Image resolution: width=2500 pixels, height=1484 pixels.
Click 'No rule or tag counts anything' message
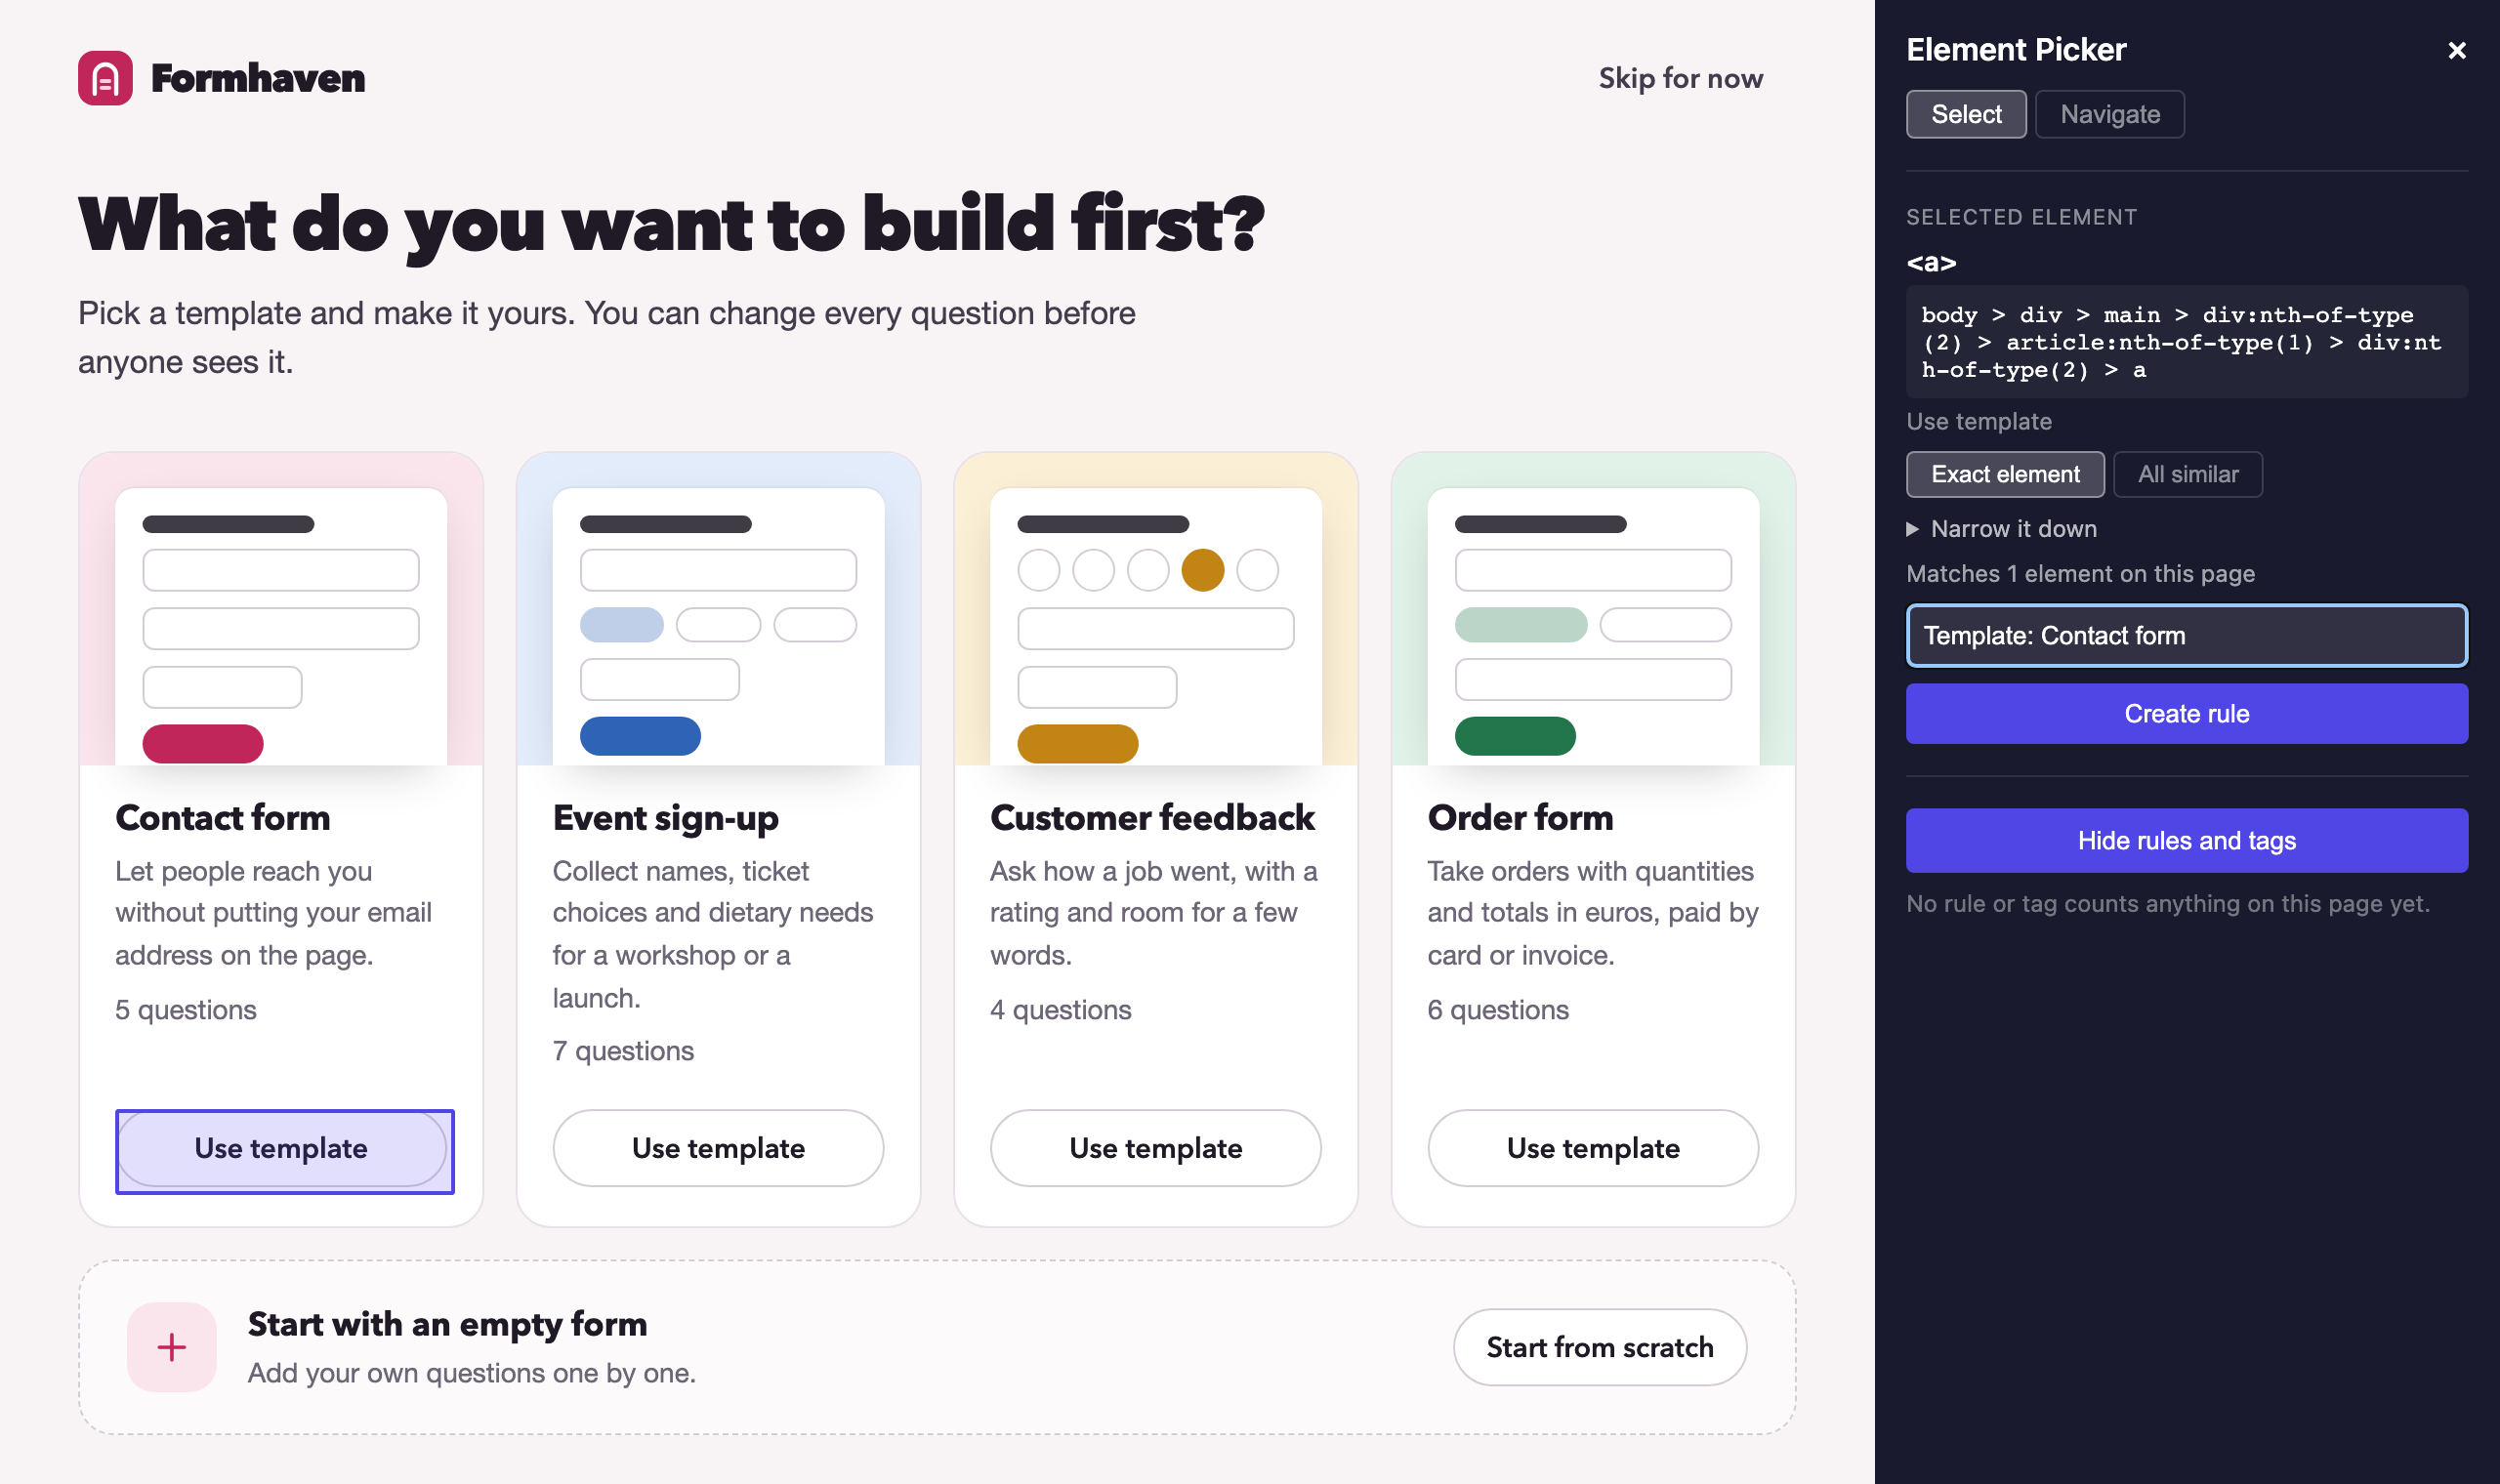tap(2167, 904)
